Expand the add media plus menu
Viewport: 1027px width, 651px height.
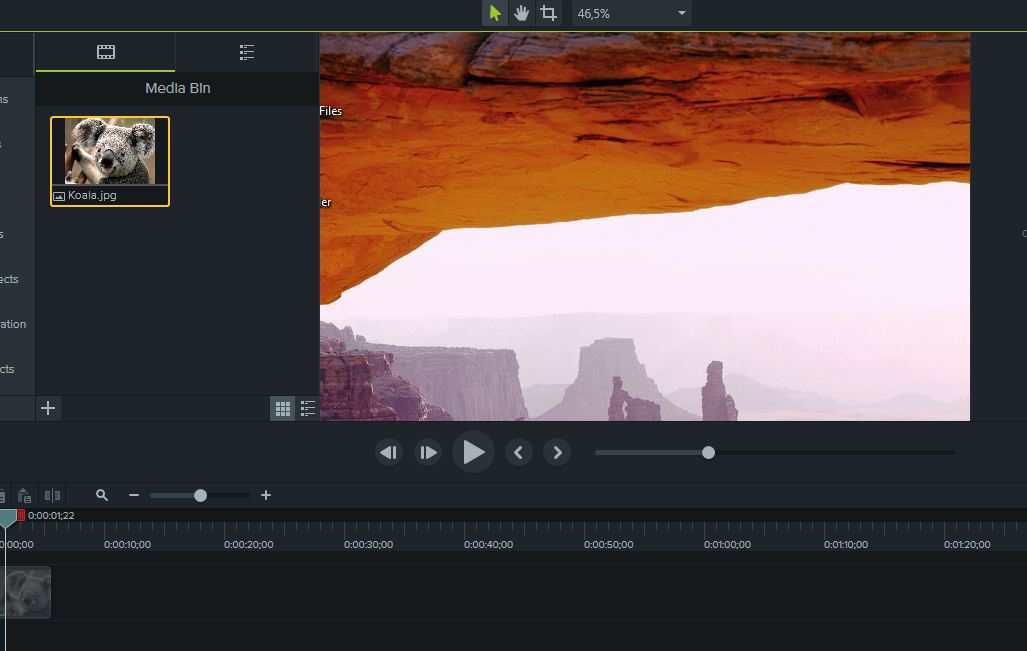click(48, 408)
